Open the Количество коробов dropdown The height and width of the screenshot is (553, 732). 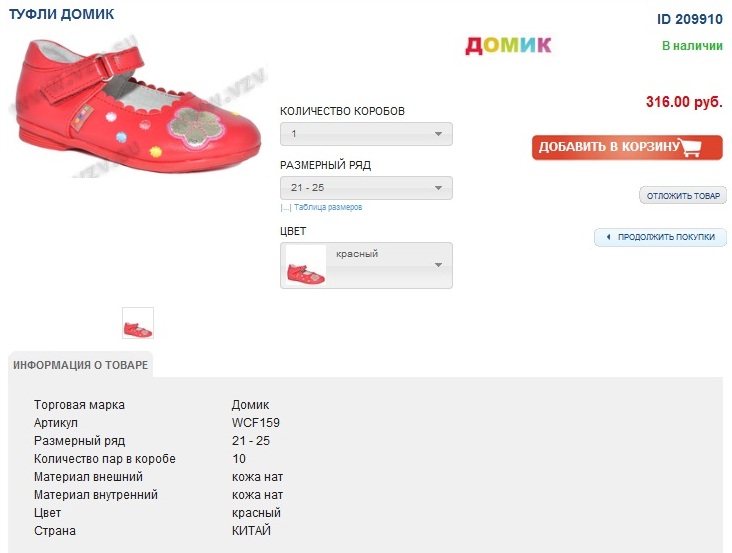pyautogui.click(x=366, y=134)
